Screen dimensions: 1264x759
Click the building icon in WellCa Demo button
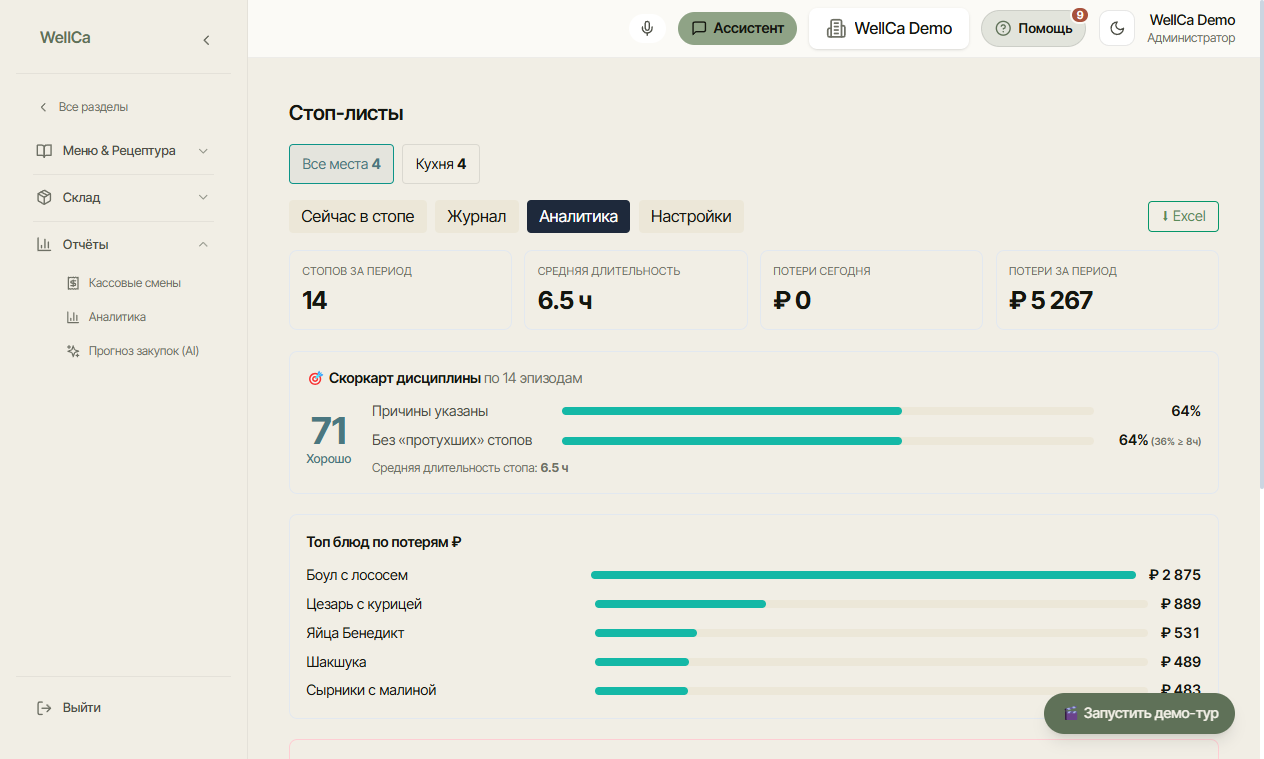(x=836, y=29)
